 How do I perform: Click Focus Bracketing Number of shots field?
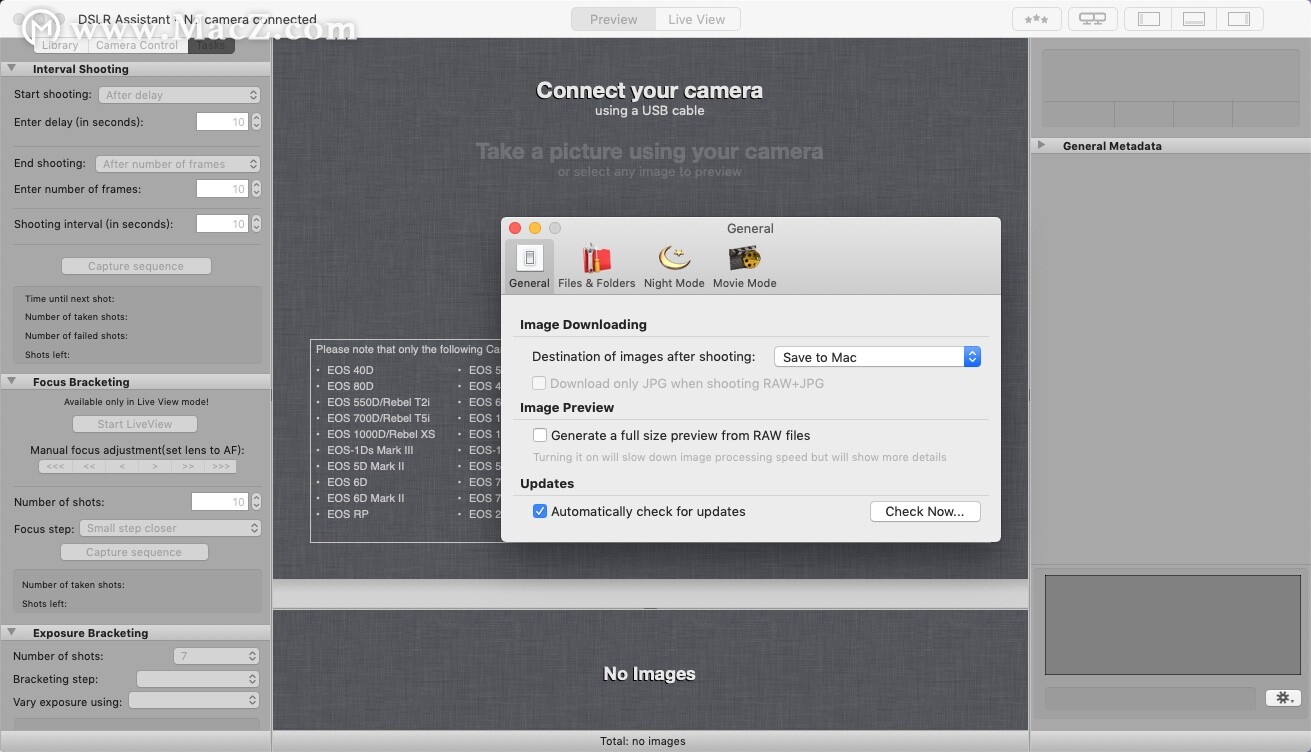tap(219, 502)
